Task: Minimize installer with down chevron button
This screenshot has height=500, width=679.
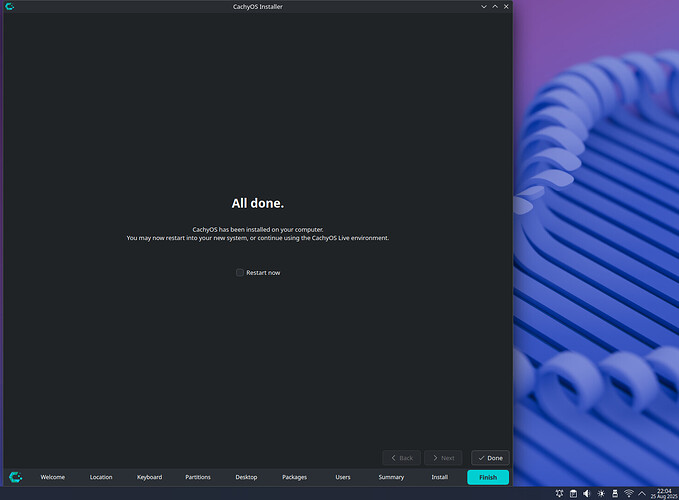Action: 484,6
